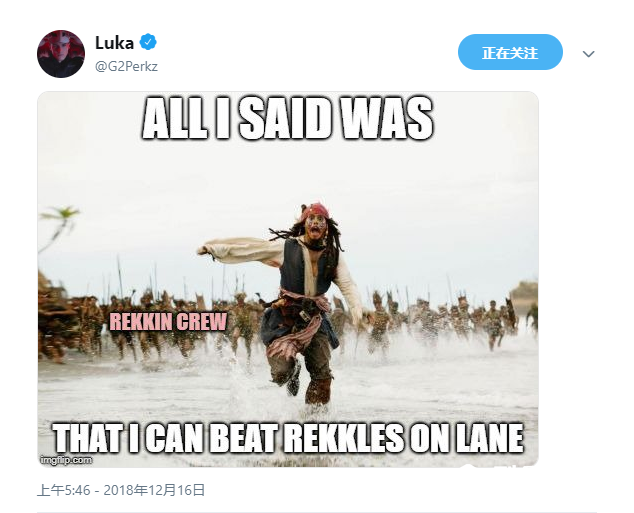The width and height of the screenshot is (634, 513).
Task: Click the bottom caption THAT I CAN BEAT REKKLES
Action: click(288, 438)
